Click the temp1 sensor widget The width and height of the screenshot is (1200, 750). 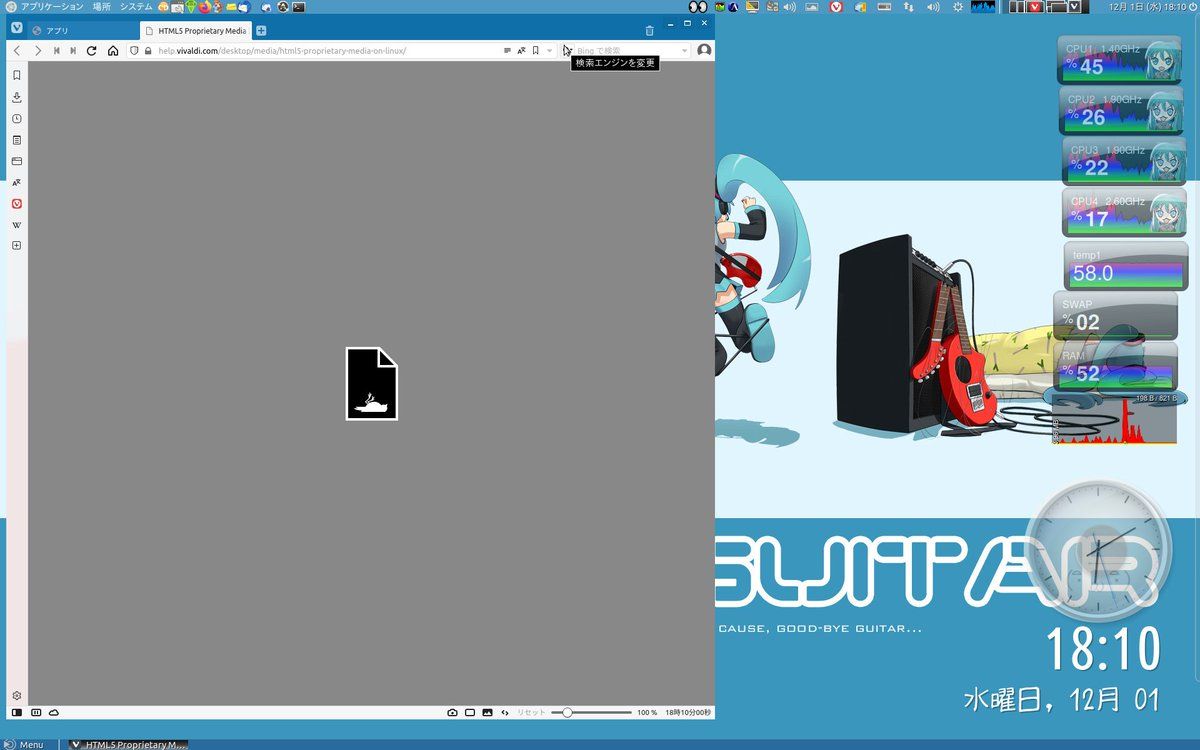pyautogui.click(x=1126, y=266)
